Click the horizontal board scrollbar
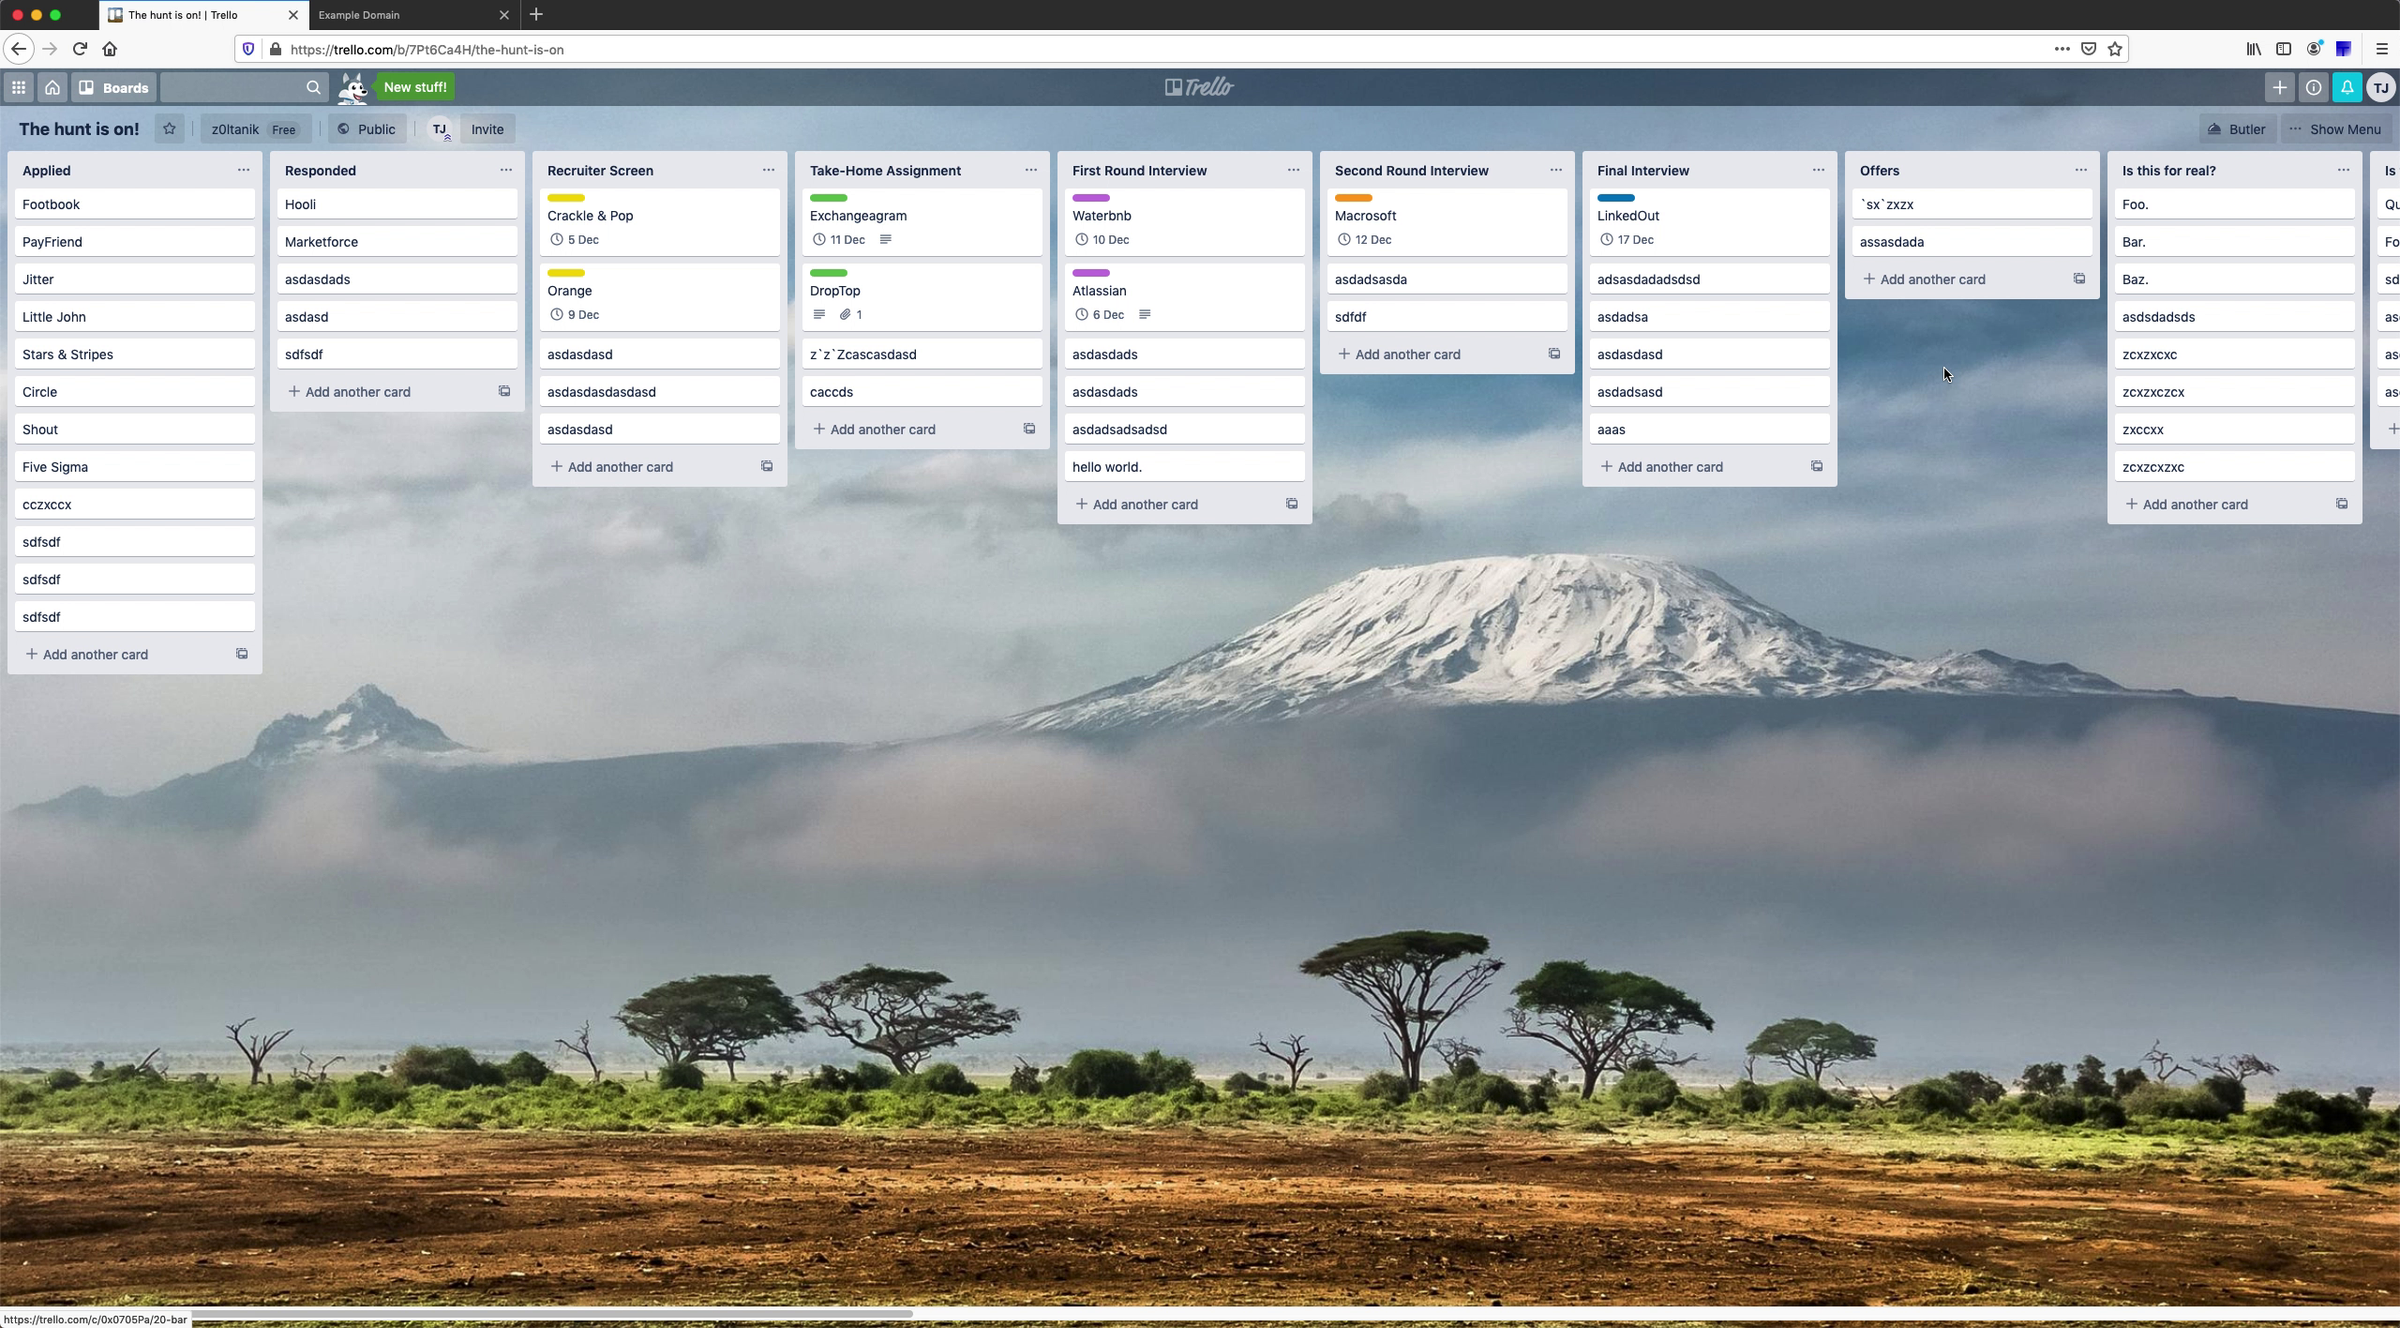The width and height of the screenshot is (2400, 1328). pyautogui.click(x=551, y=1314)
